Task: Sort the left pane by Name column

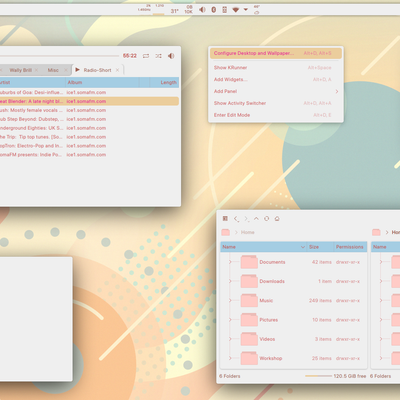Action: pos(263,247)
